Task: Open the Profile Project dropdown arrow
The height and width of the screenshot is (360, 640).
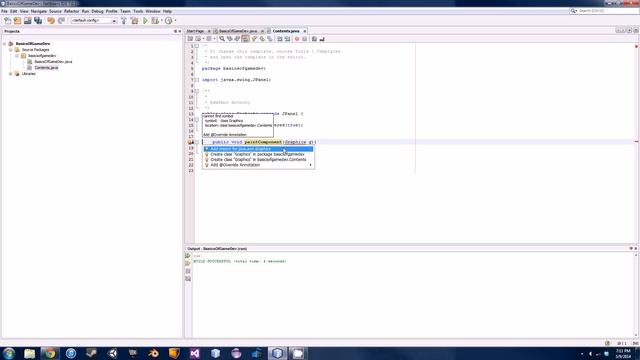Action: coord(175,20)
